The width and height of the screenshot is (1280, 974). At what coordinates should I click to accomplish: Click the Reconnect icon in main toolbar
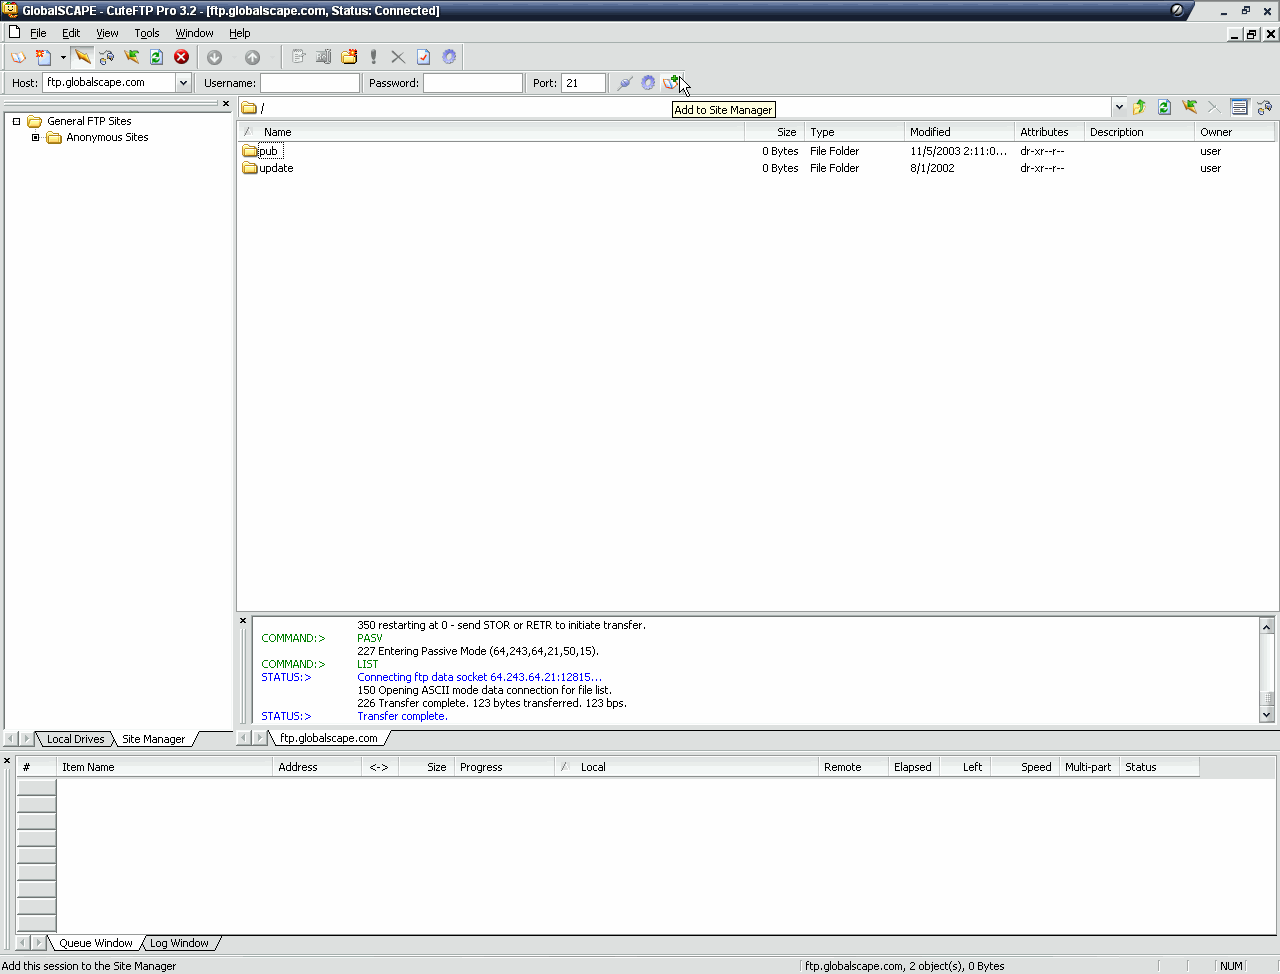[x=132, y=57]
